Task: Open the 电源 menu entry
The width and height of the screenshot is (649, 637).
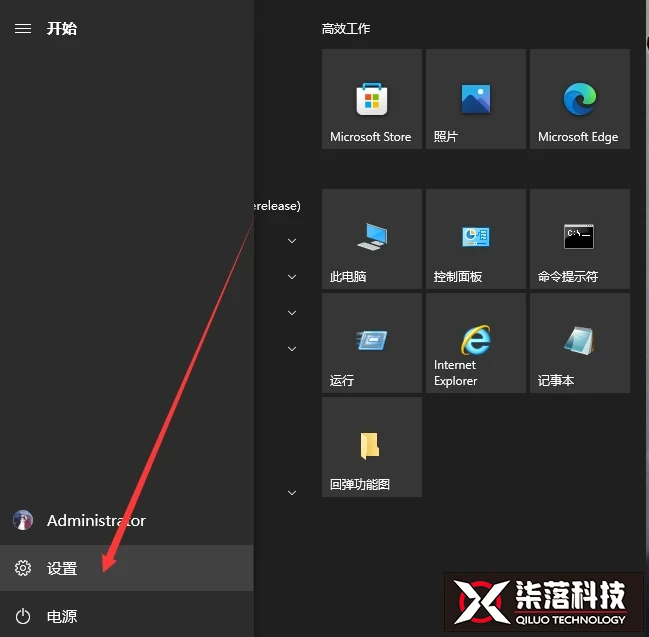Action: [127, 616]
